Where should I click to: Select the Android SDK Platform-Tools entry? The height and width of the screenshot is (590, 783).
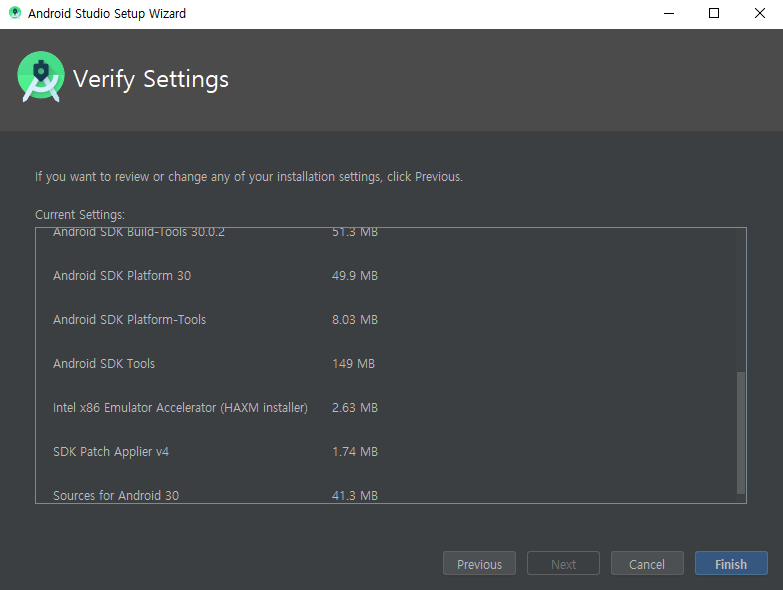[x=130, y=319]
